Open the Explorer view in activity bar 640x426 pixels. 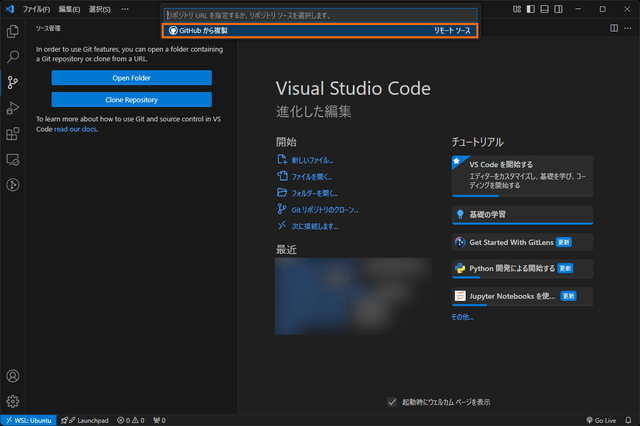click(x=13, y=31)
